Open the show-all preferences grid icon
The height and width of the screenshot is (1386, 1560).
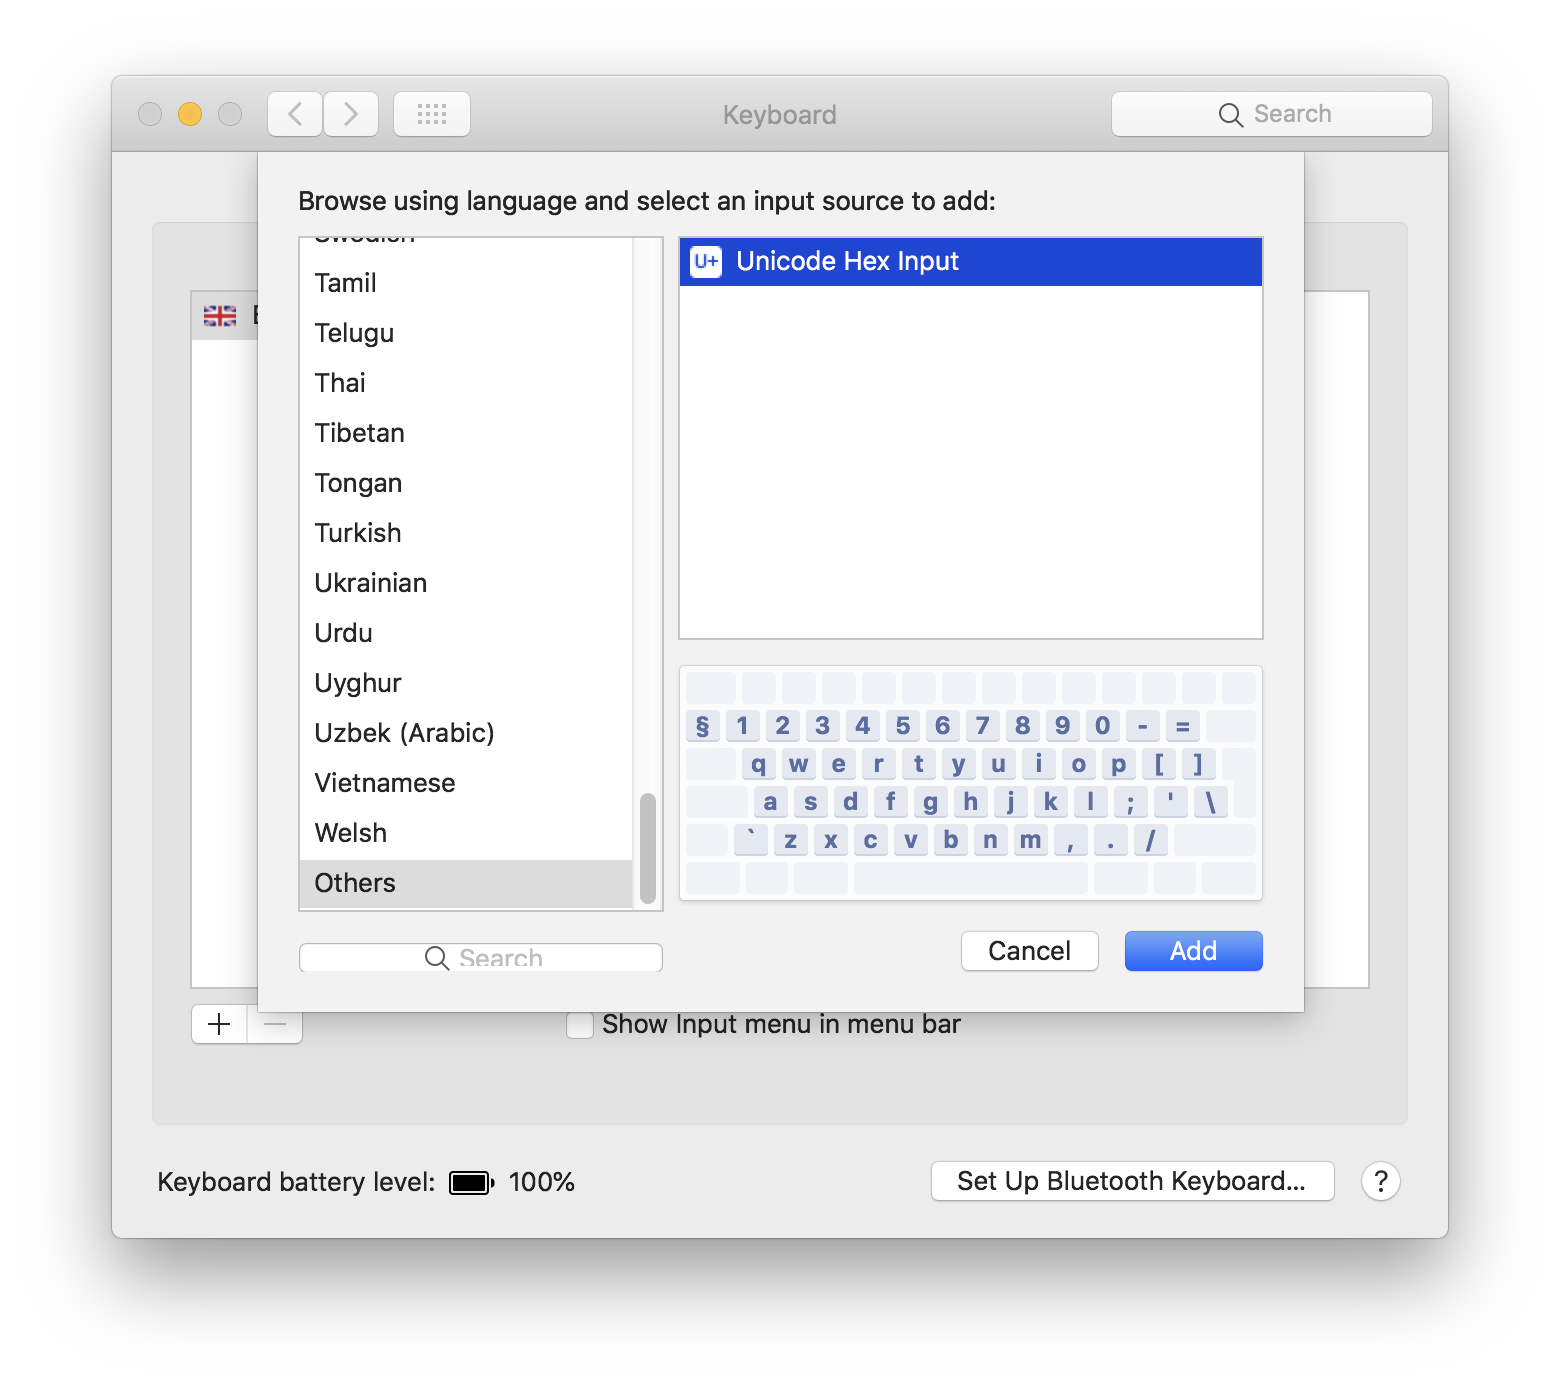click(432, 114)
